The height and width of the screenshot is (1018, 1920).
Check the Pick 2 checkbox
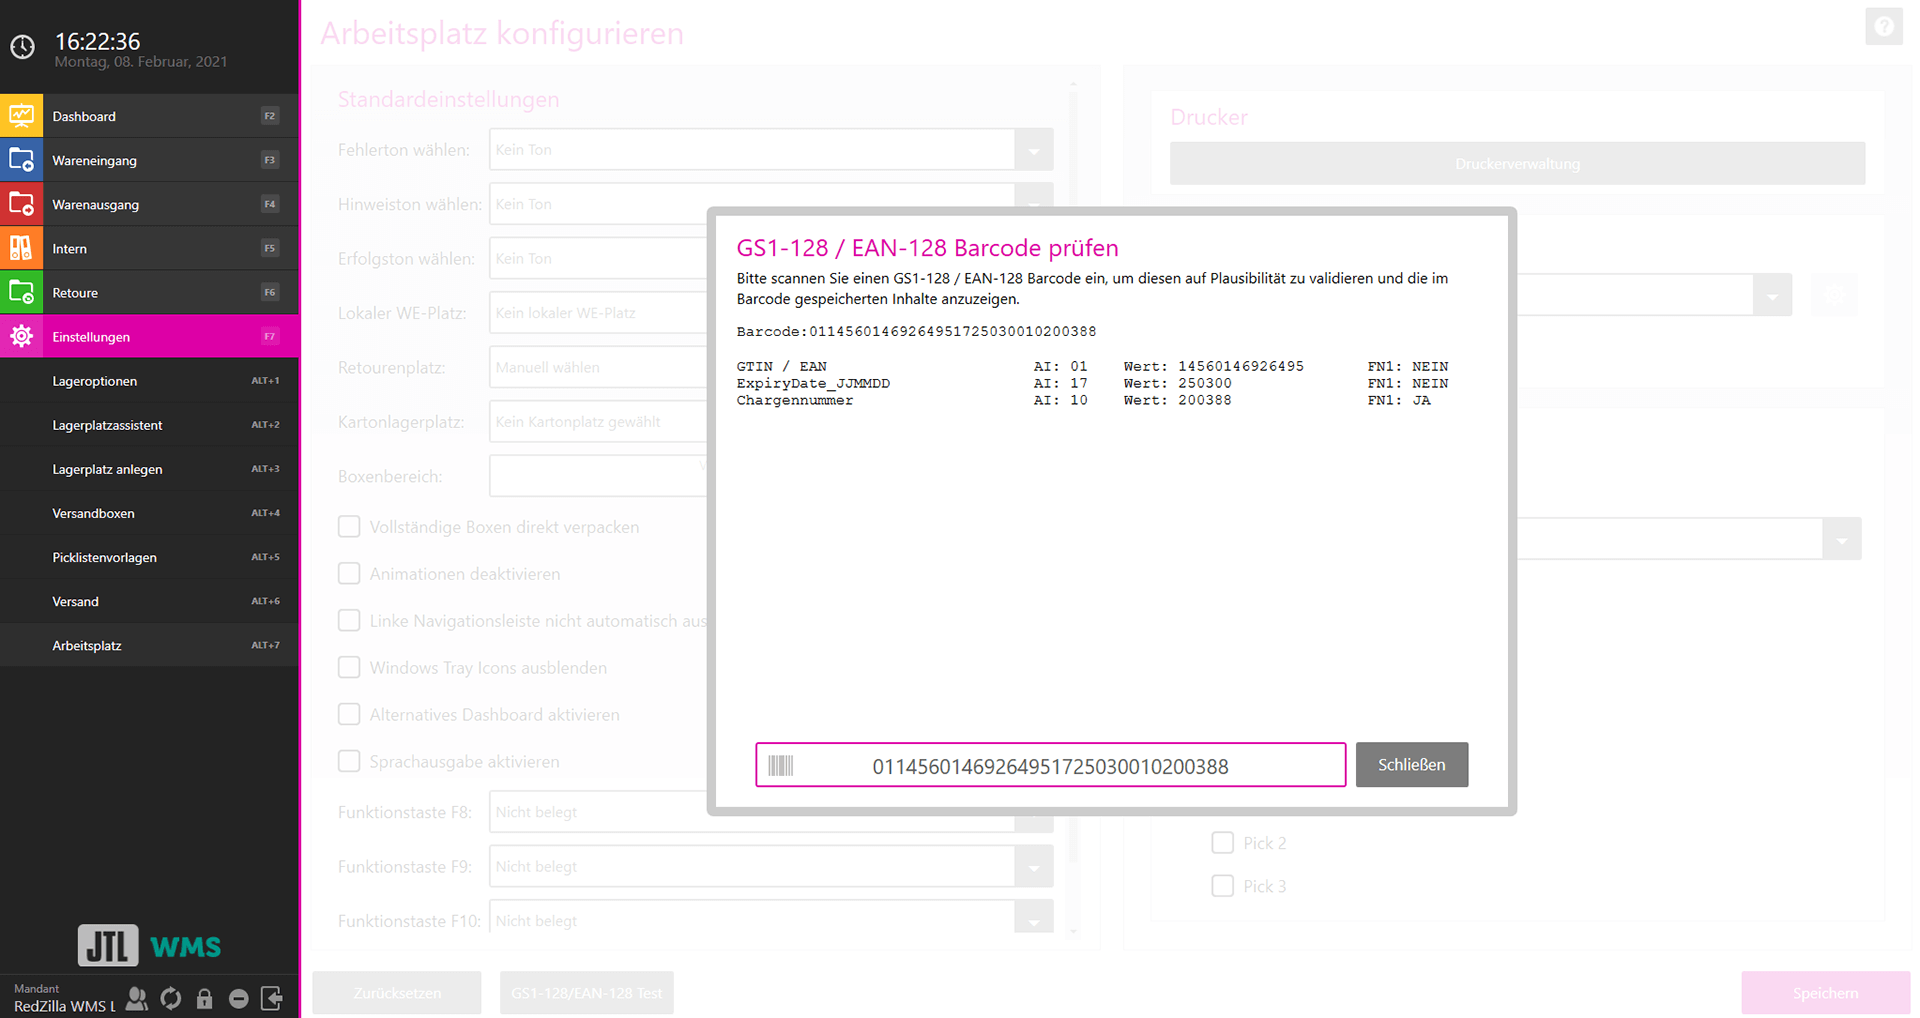coord(1222,843)
